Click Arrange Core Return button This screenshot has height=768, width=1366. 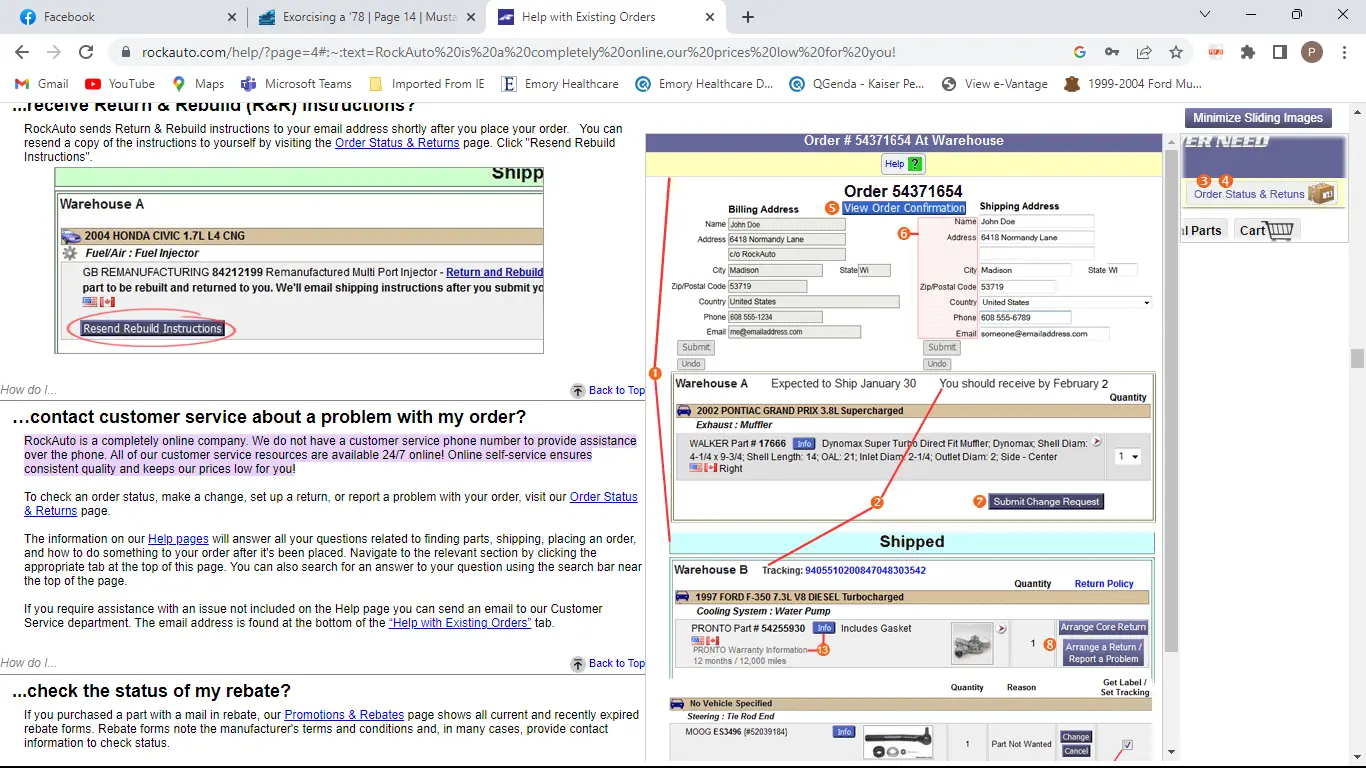[x=1103, y=627]
